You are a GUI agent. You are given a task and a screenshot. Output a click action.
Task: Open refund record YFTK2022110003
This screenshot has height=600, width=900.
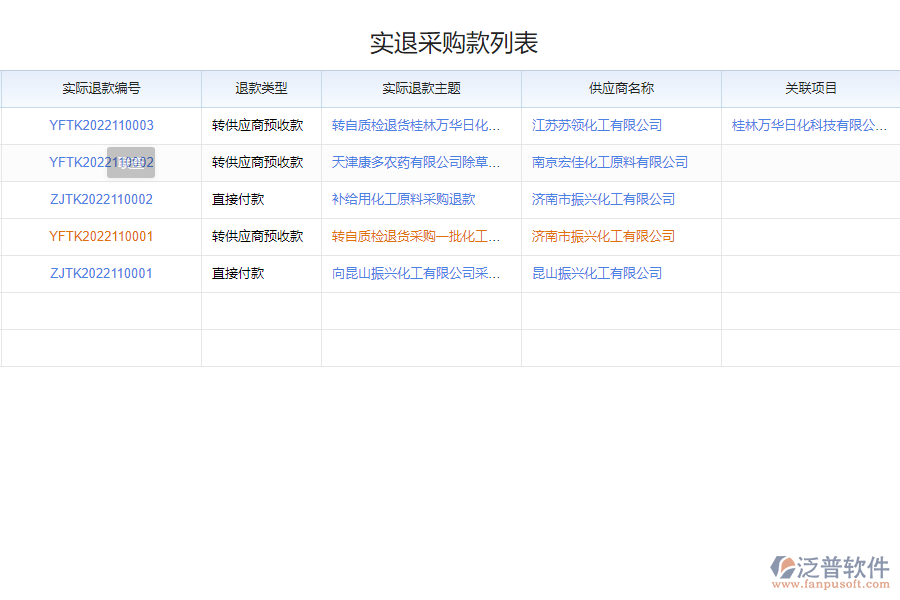(x=103, y=125)
